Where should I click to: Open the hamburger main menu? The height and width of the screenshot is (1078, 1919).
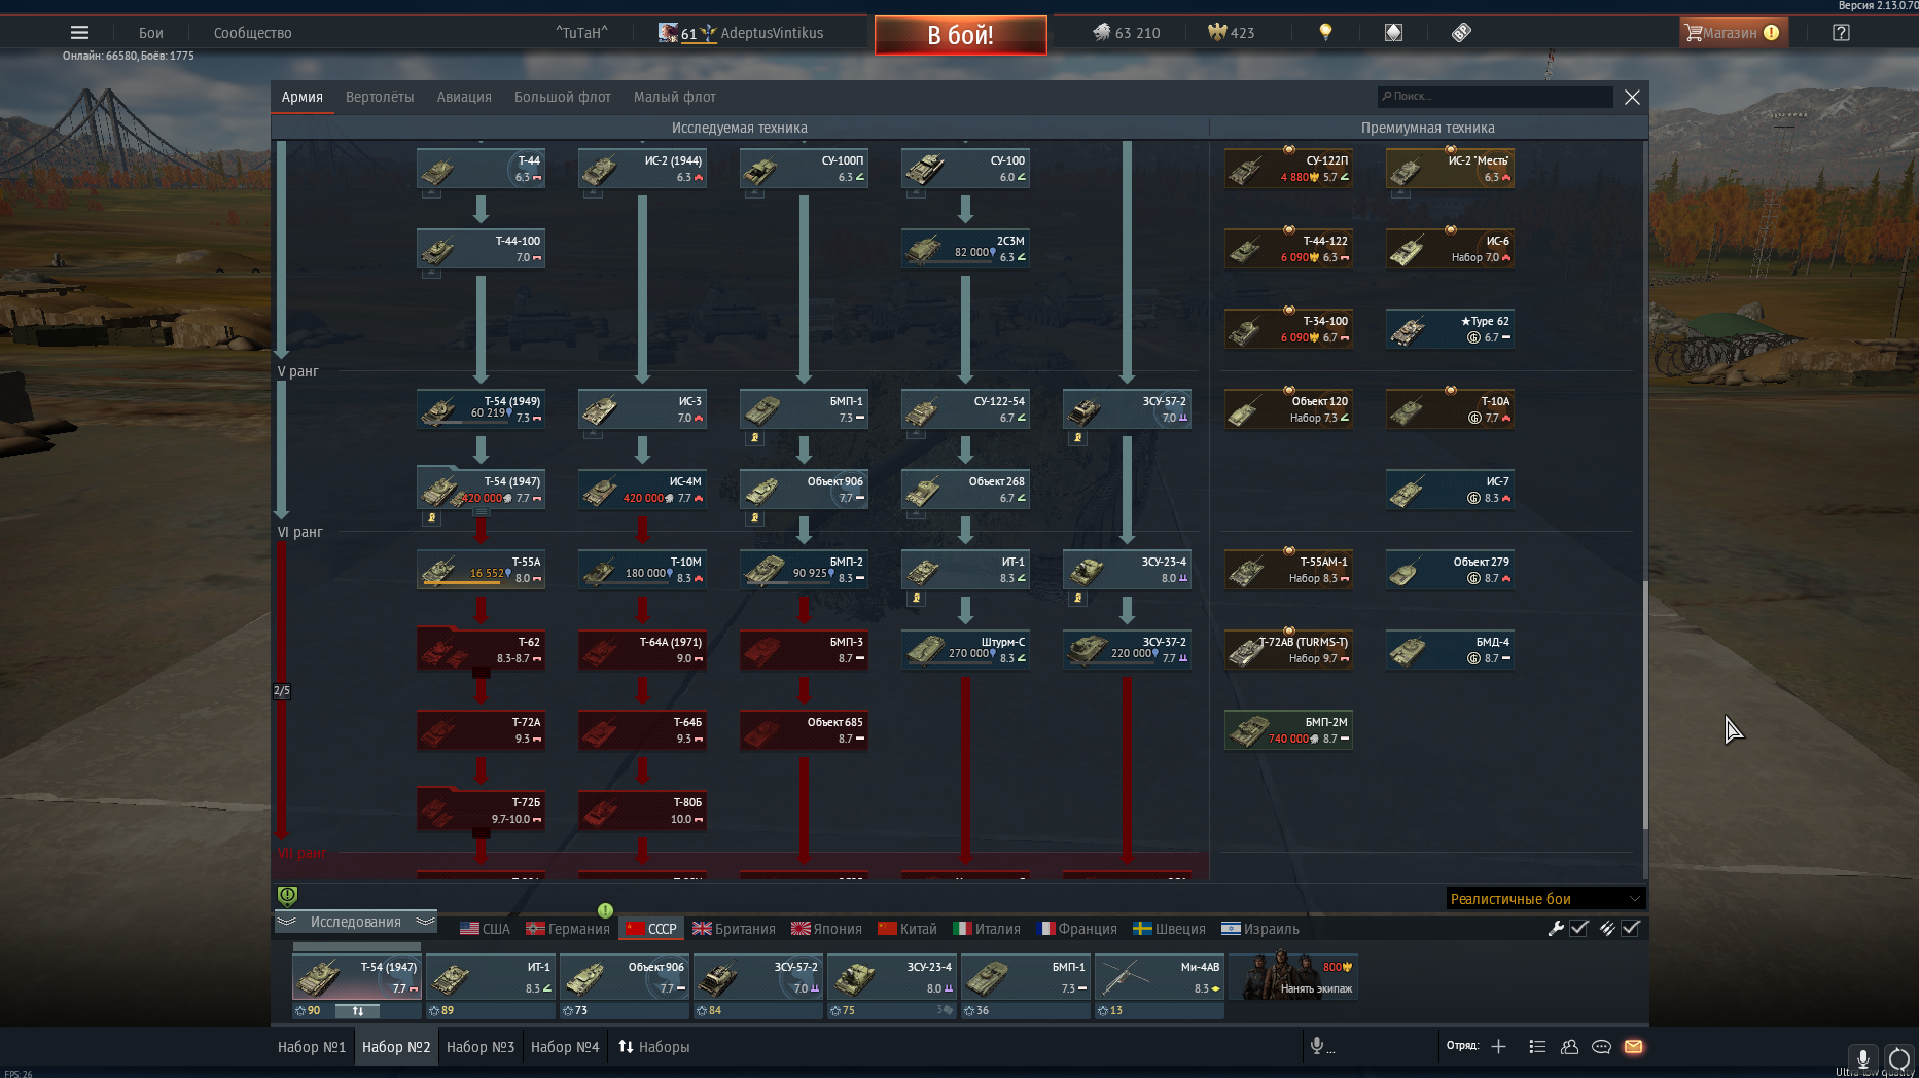coord(79,33)
